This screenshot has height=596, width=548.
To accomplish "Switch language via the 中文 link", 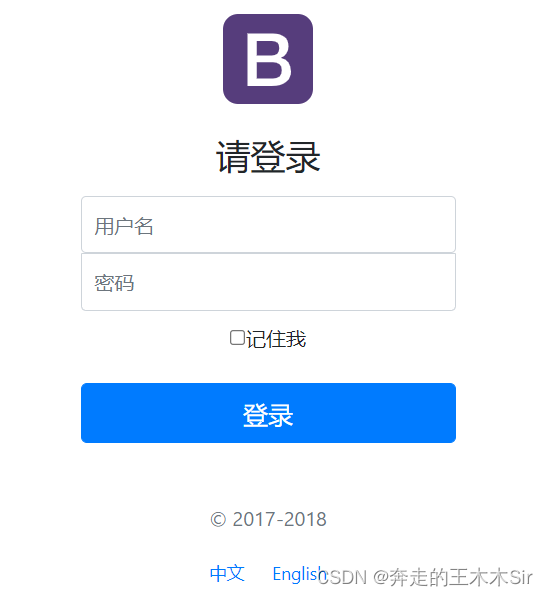I will [227, 573].
